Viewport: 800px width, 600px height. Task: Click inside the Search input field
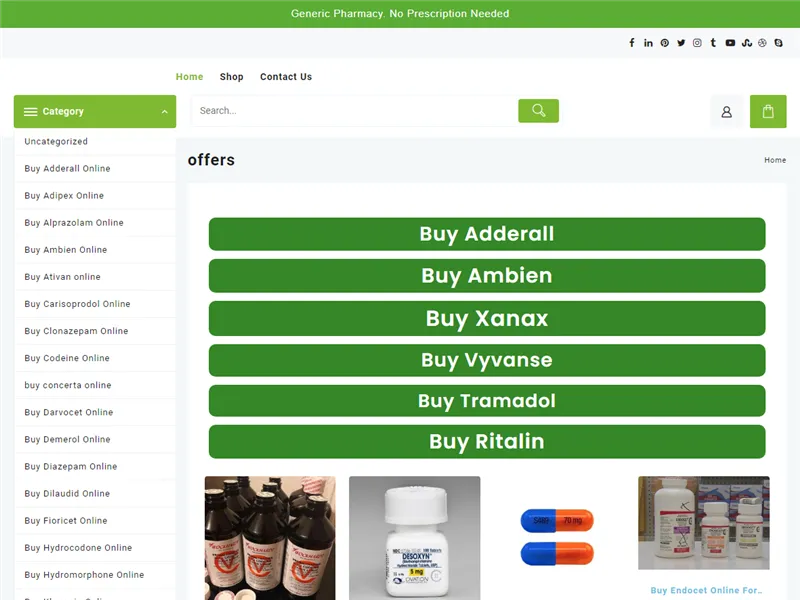pyautogui.click(x=350, y=110)
